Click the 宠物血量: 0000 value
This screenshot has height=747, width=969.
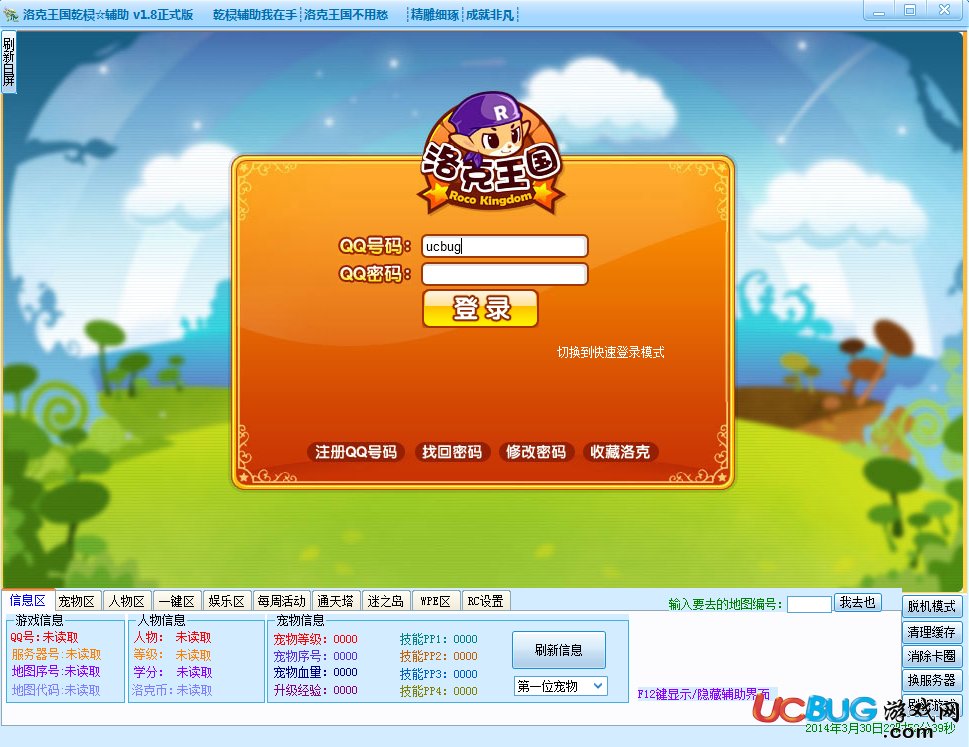click(x=315, y=672)
